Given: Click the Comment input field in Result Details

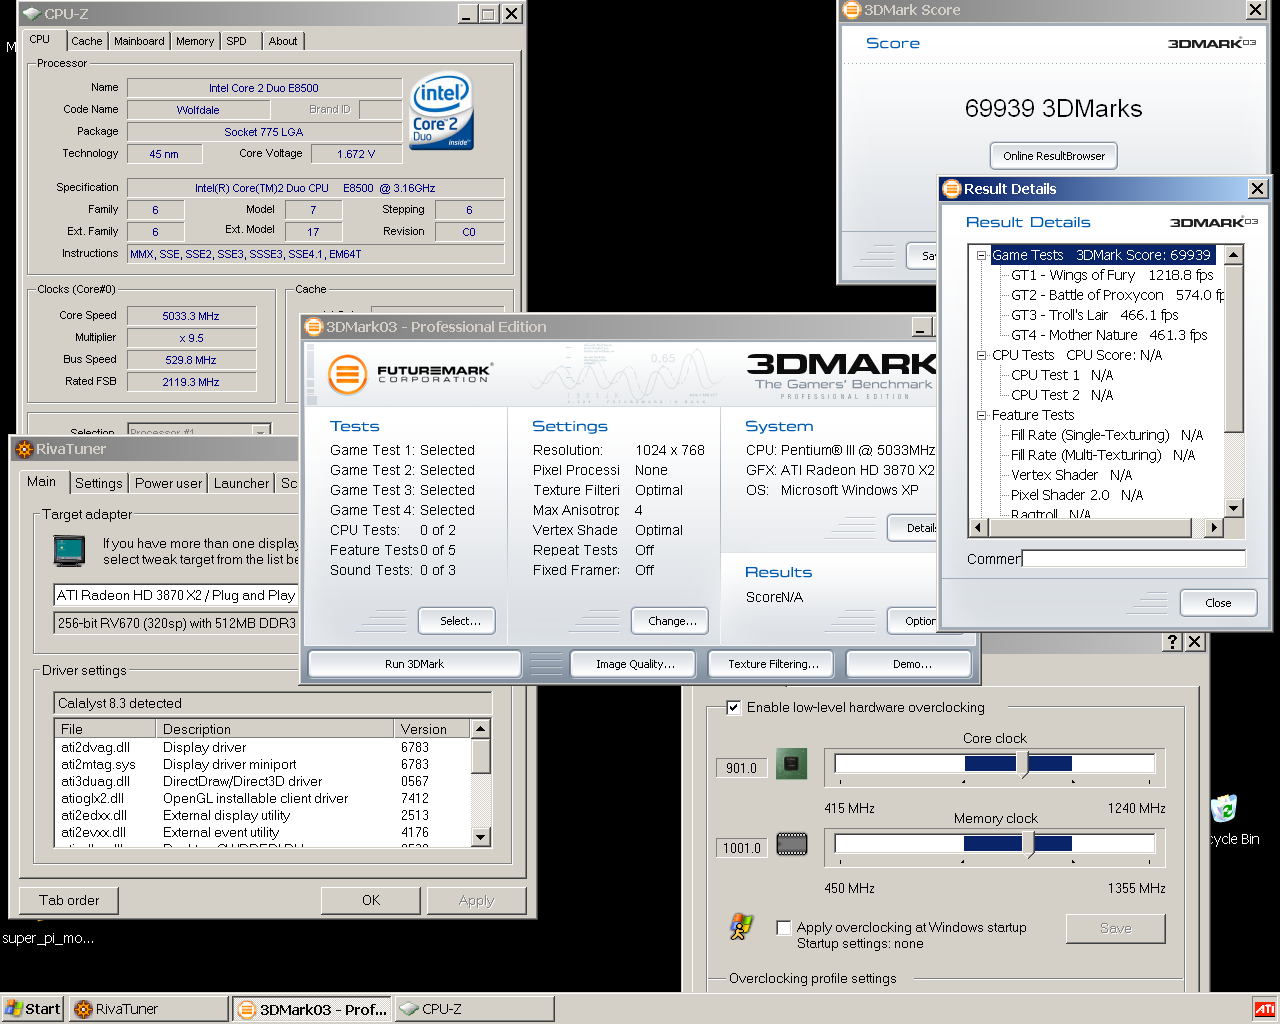Looking at the screenshot, I should [x=1133, y=559].
